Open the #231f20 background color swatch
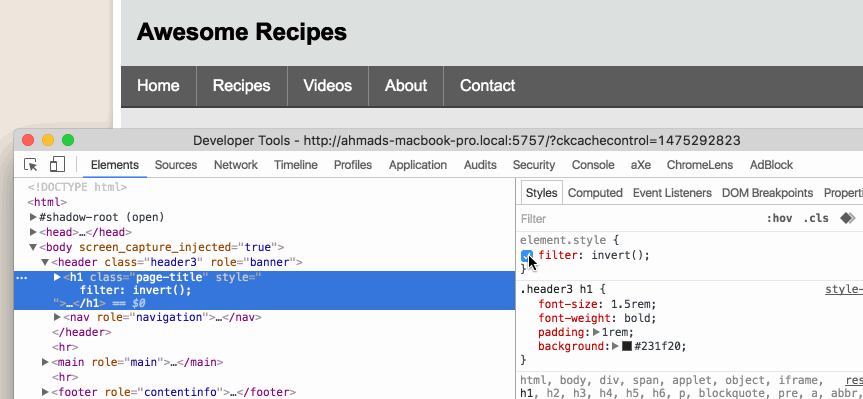863x399 pixels. (x=626, y=347)
